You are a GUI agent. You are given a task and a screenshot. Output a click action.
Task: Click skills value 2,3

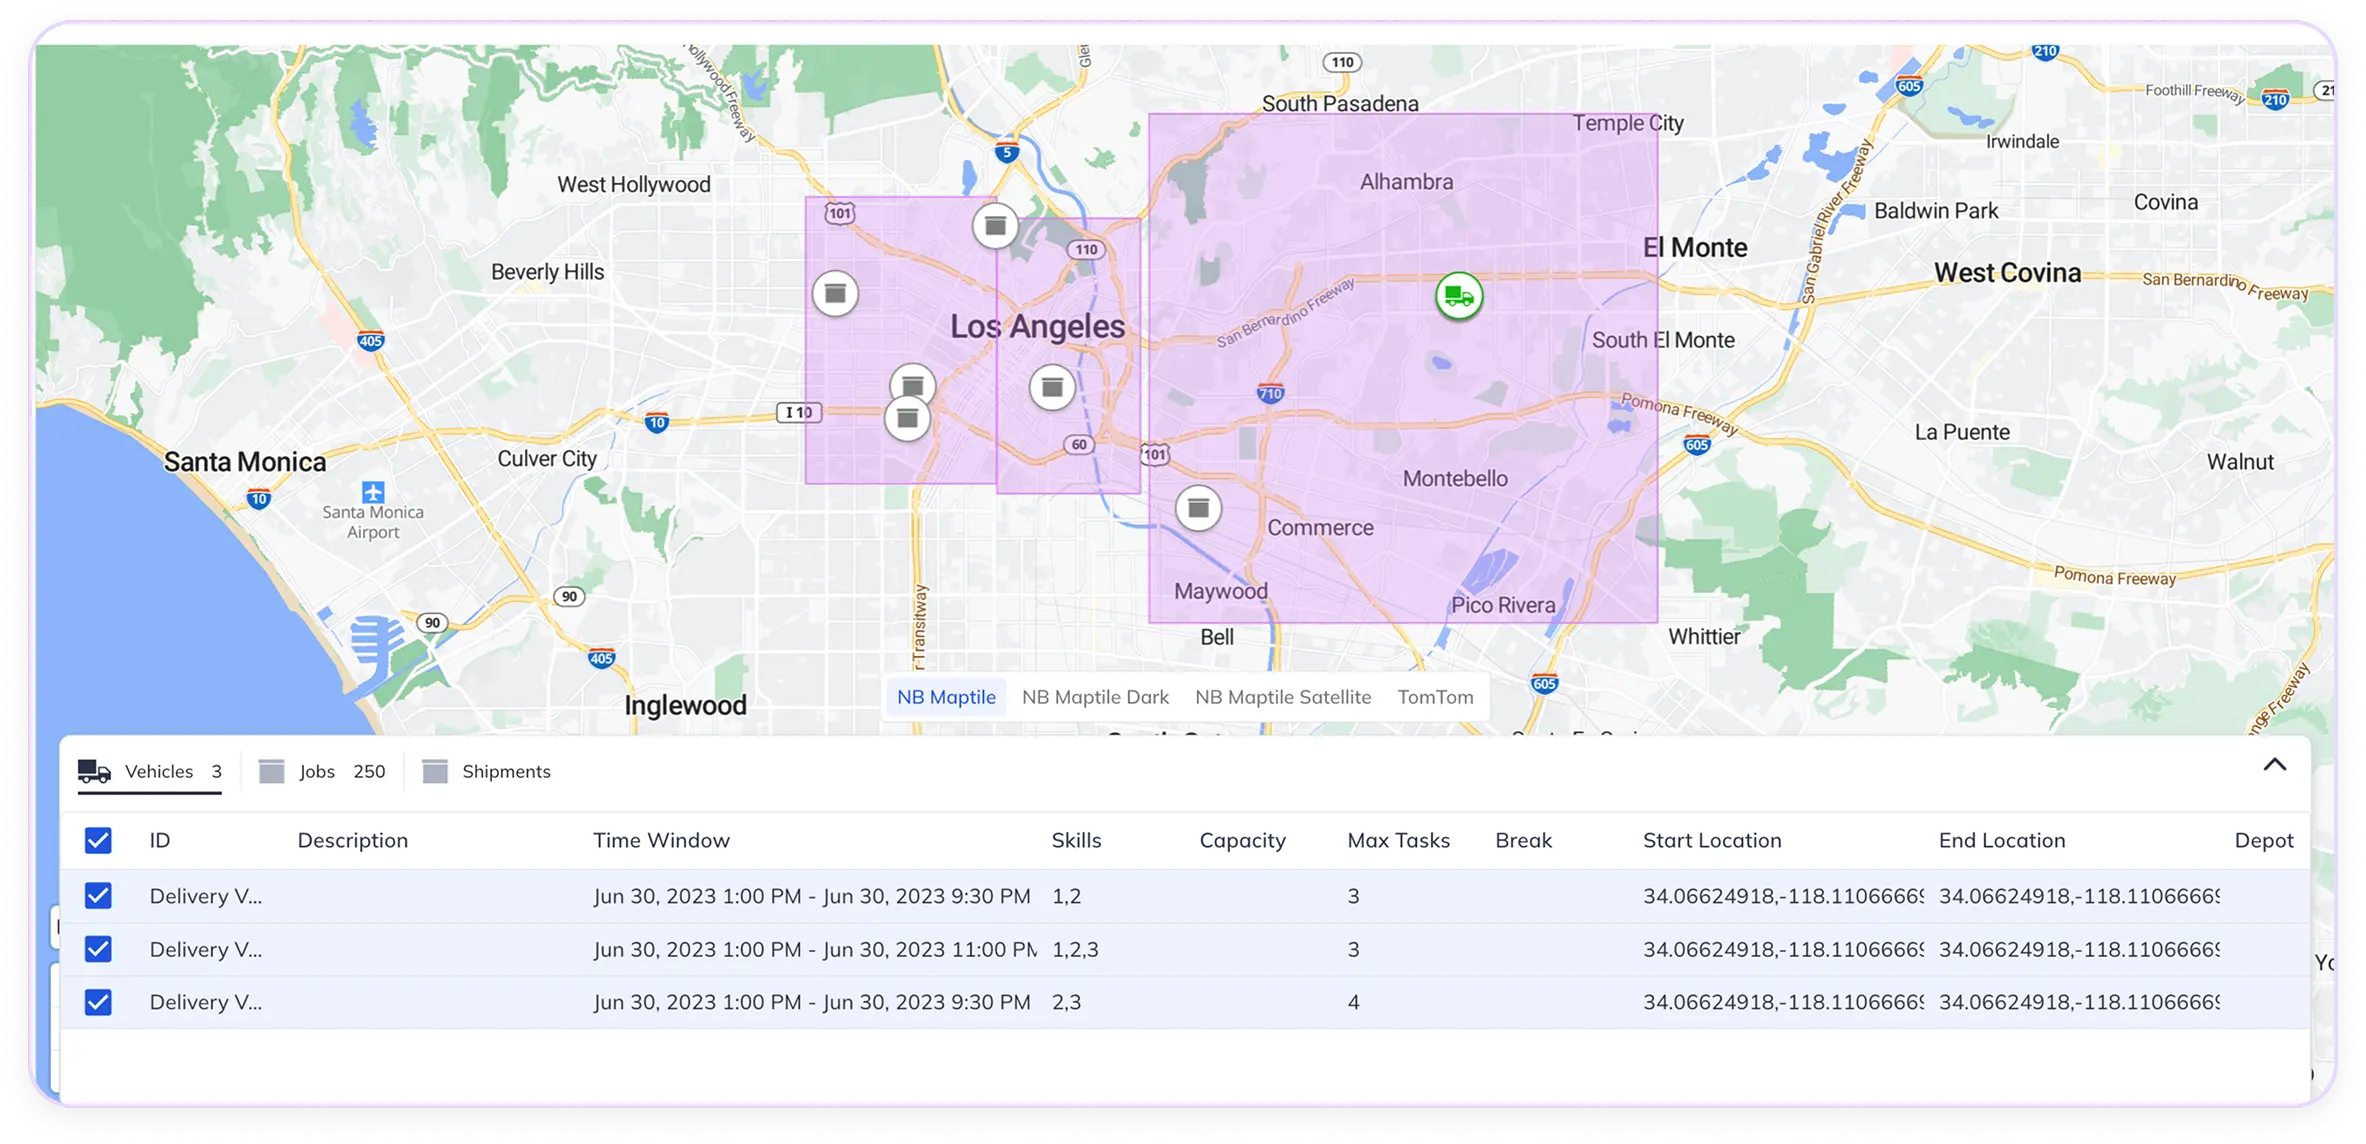click(x=1066, y=1002)
